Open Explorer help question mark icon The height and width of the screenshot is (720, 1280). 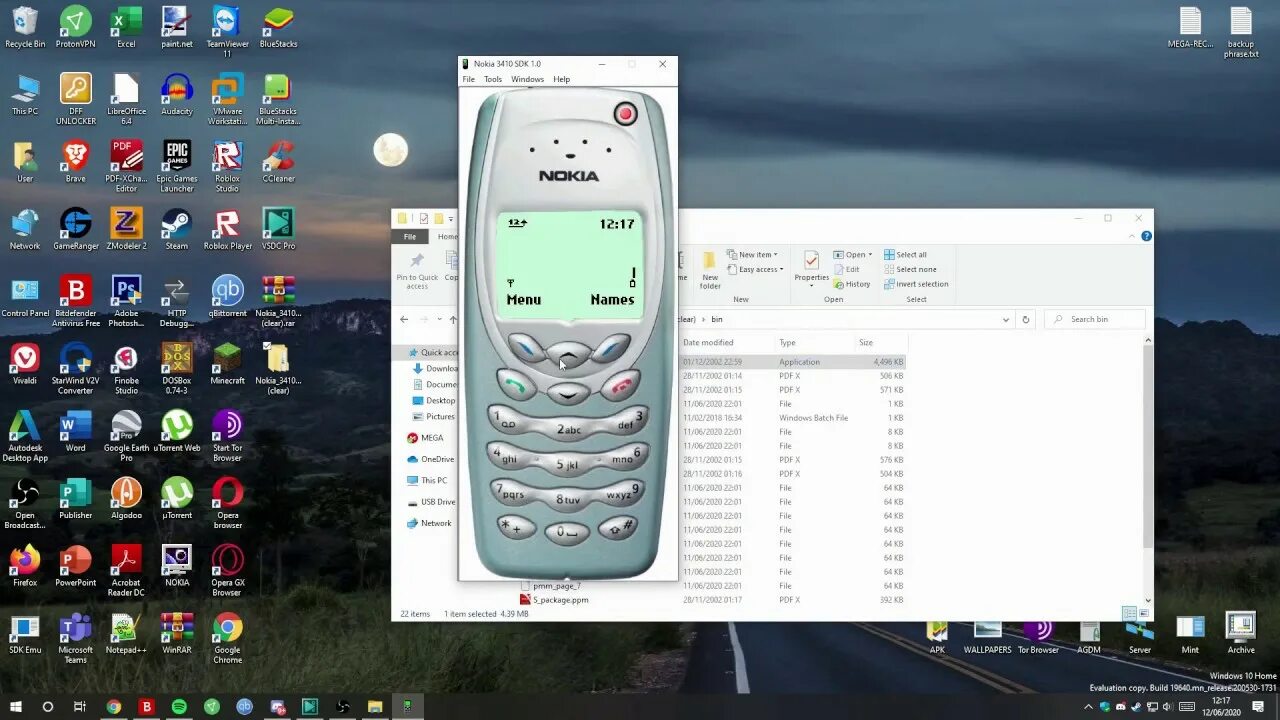[x=1147, y=236]
